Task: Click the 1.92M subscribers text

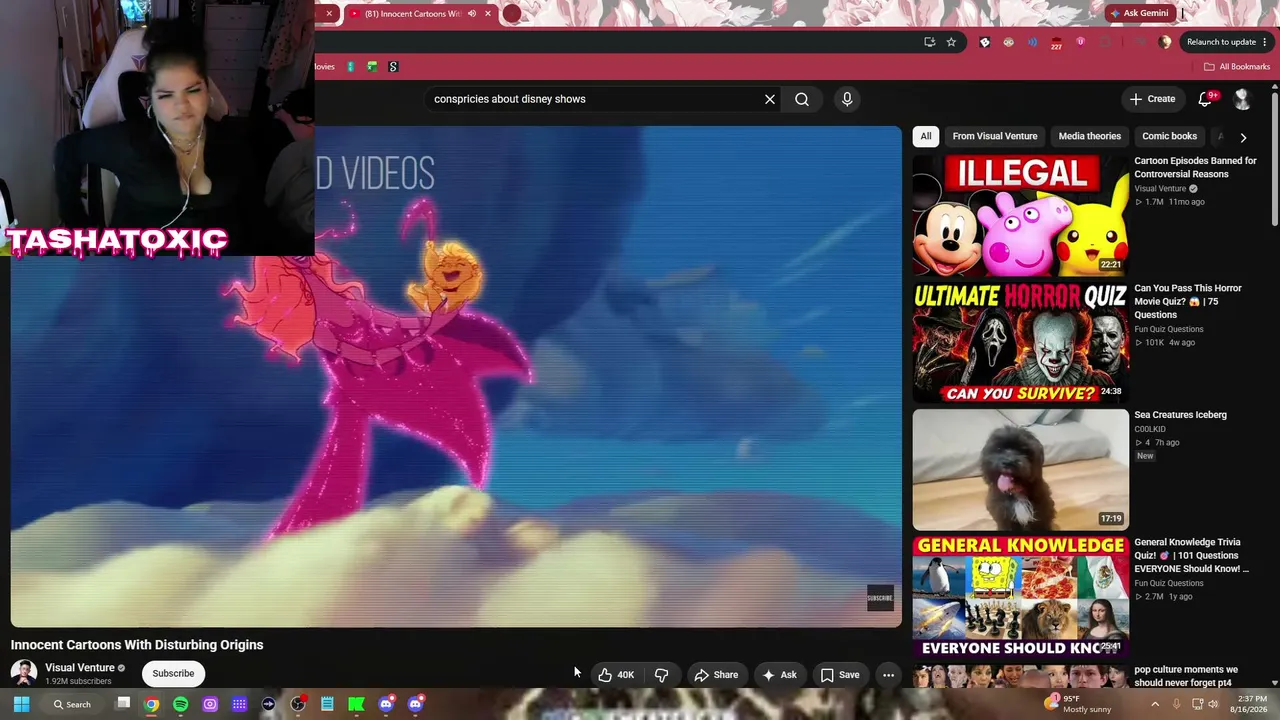Action: (x=78, y=682)
